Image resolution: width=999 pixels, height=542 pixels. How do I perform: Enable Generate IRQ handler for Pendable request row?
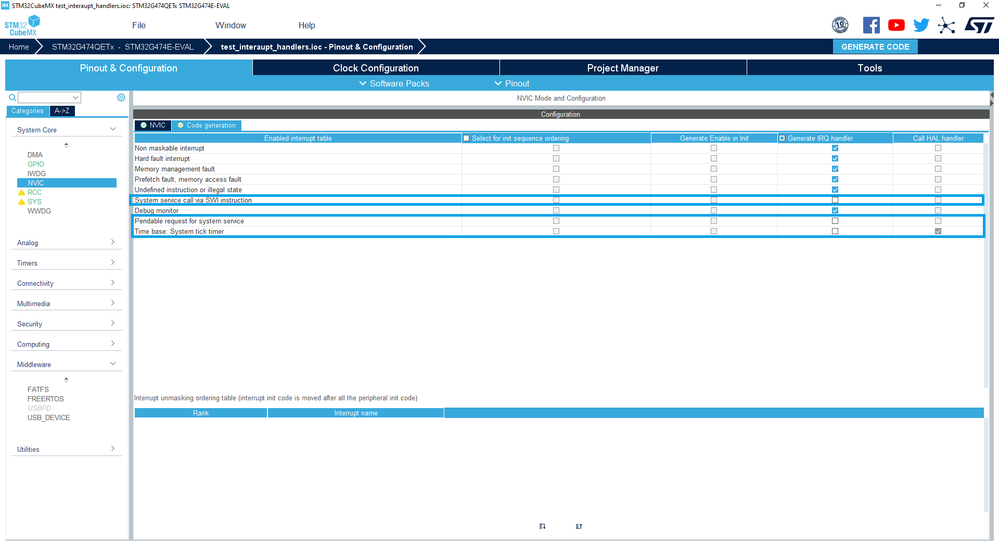835,221
